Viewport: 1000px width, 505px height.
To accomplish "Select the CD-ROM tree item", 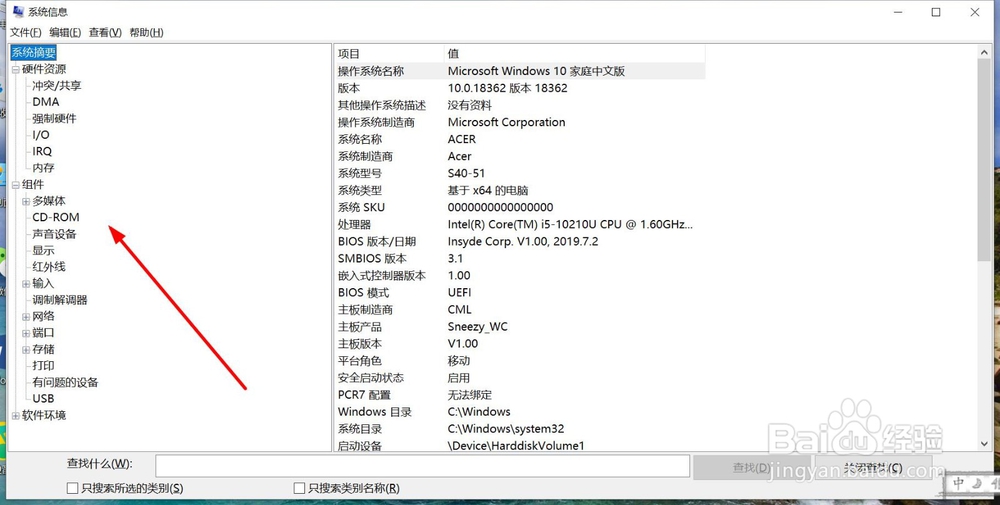I will pyautogui.click(x=56, y=217).
